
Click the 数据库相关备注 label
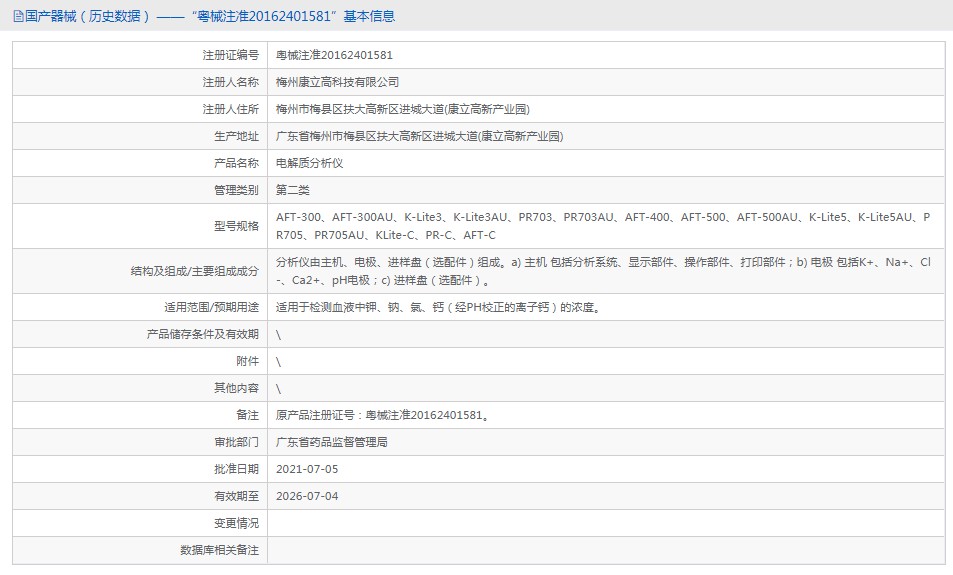(219, 550)
